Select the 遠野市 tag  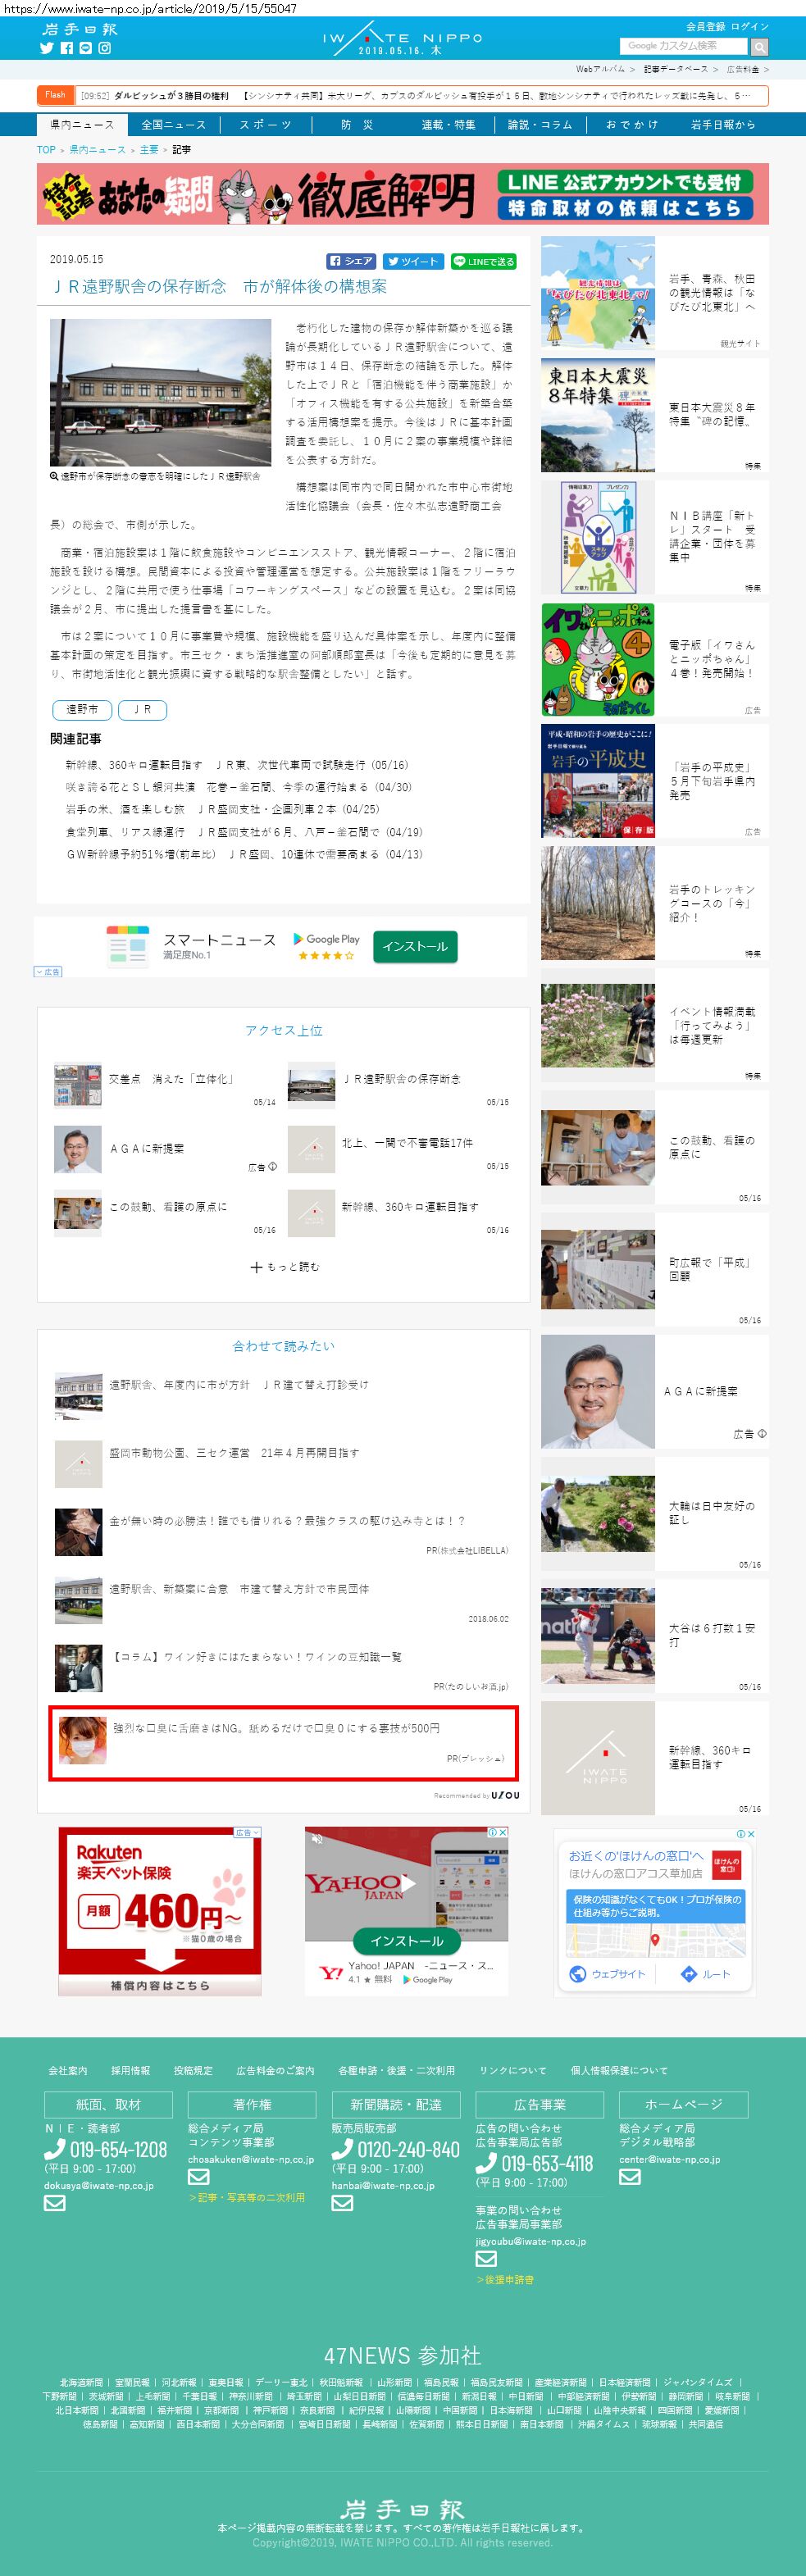point(82,709)
